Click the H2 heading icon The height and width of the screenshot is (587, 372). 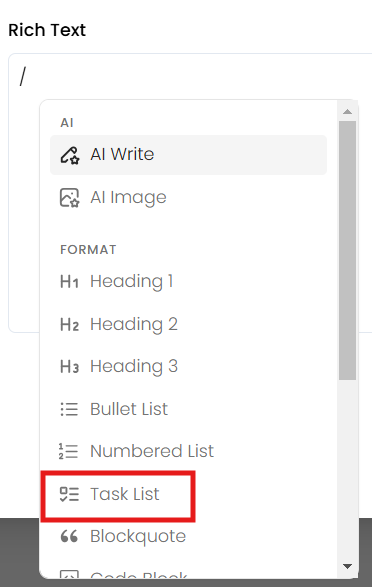click(70, 324)
